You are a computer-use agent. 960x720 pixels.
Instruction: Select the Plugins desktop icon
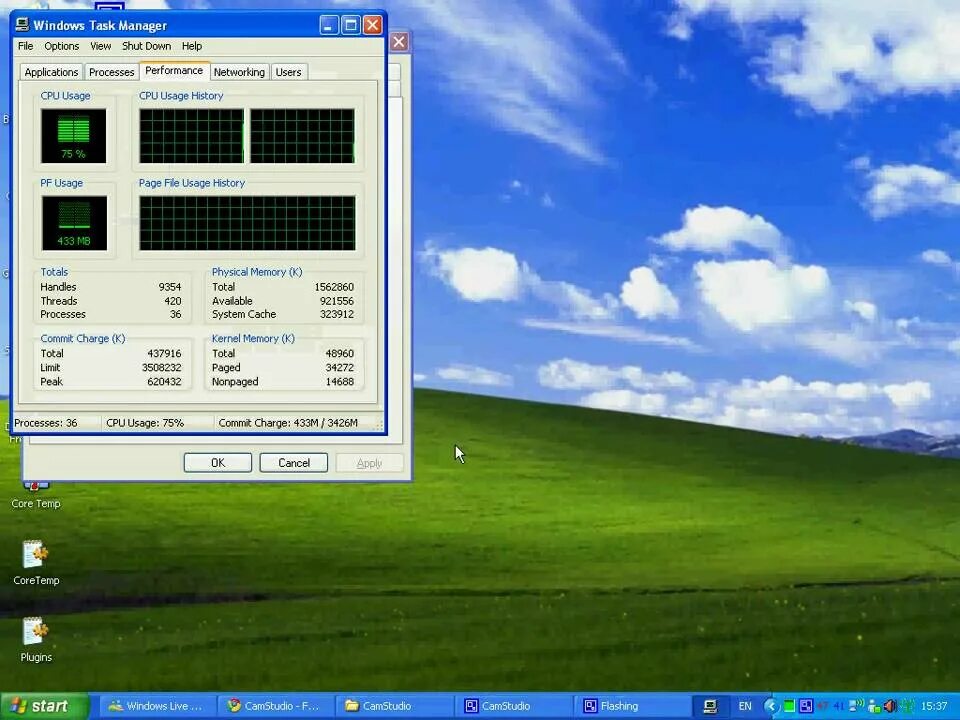click(x=36, y=640)
